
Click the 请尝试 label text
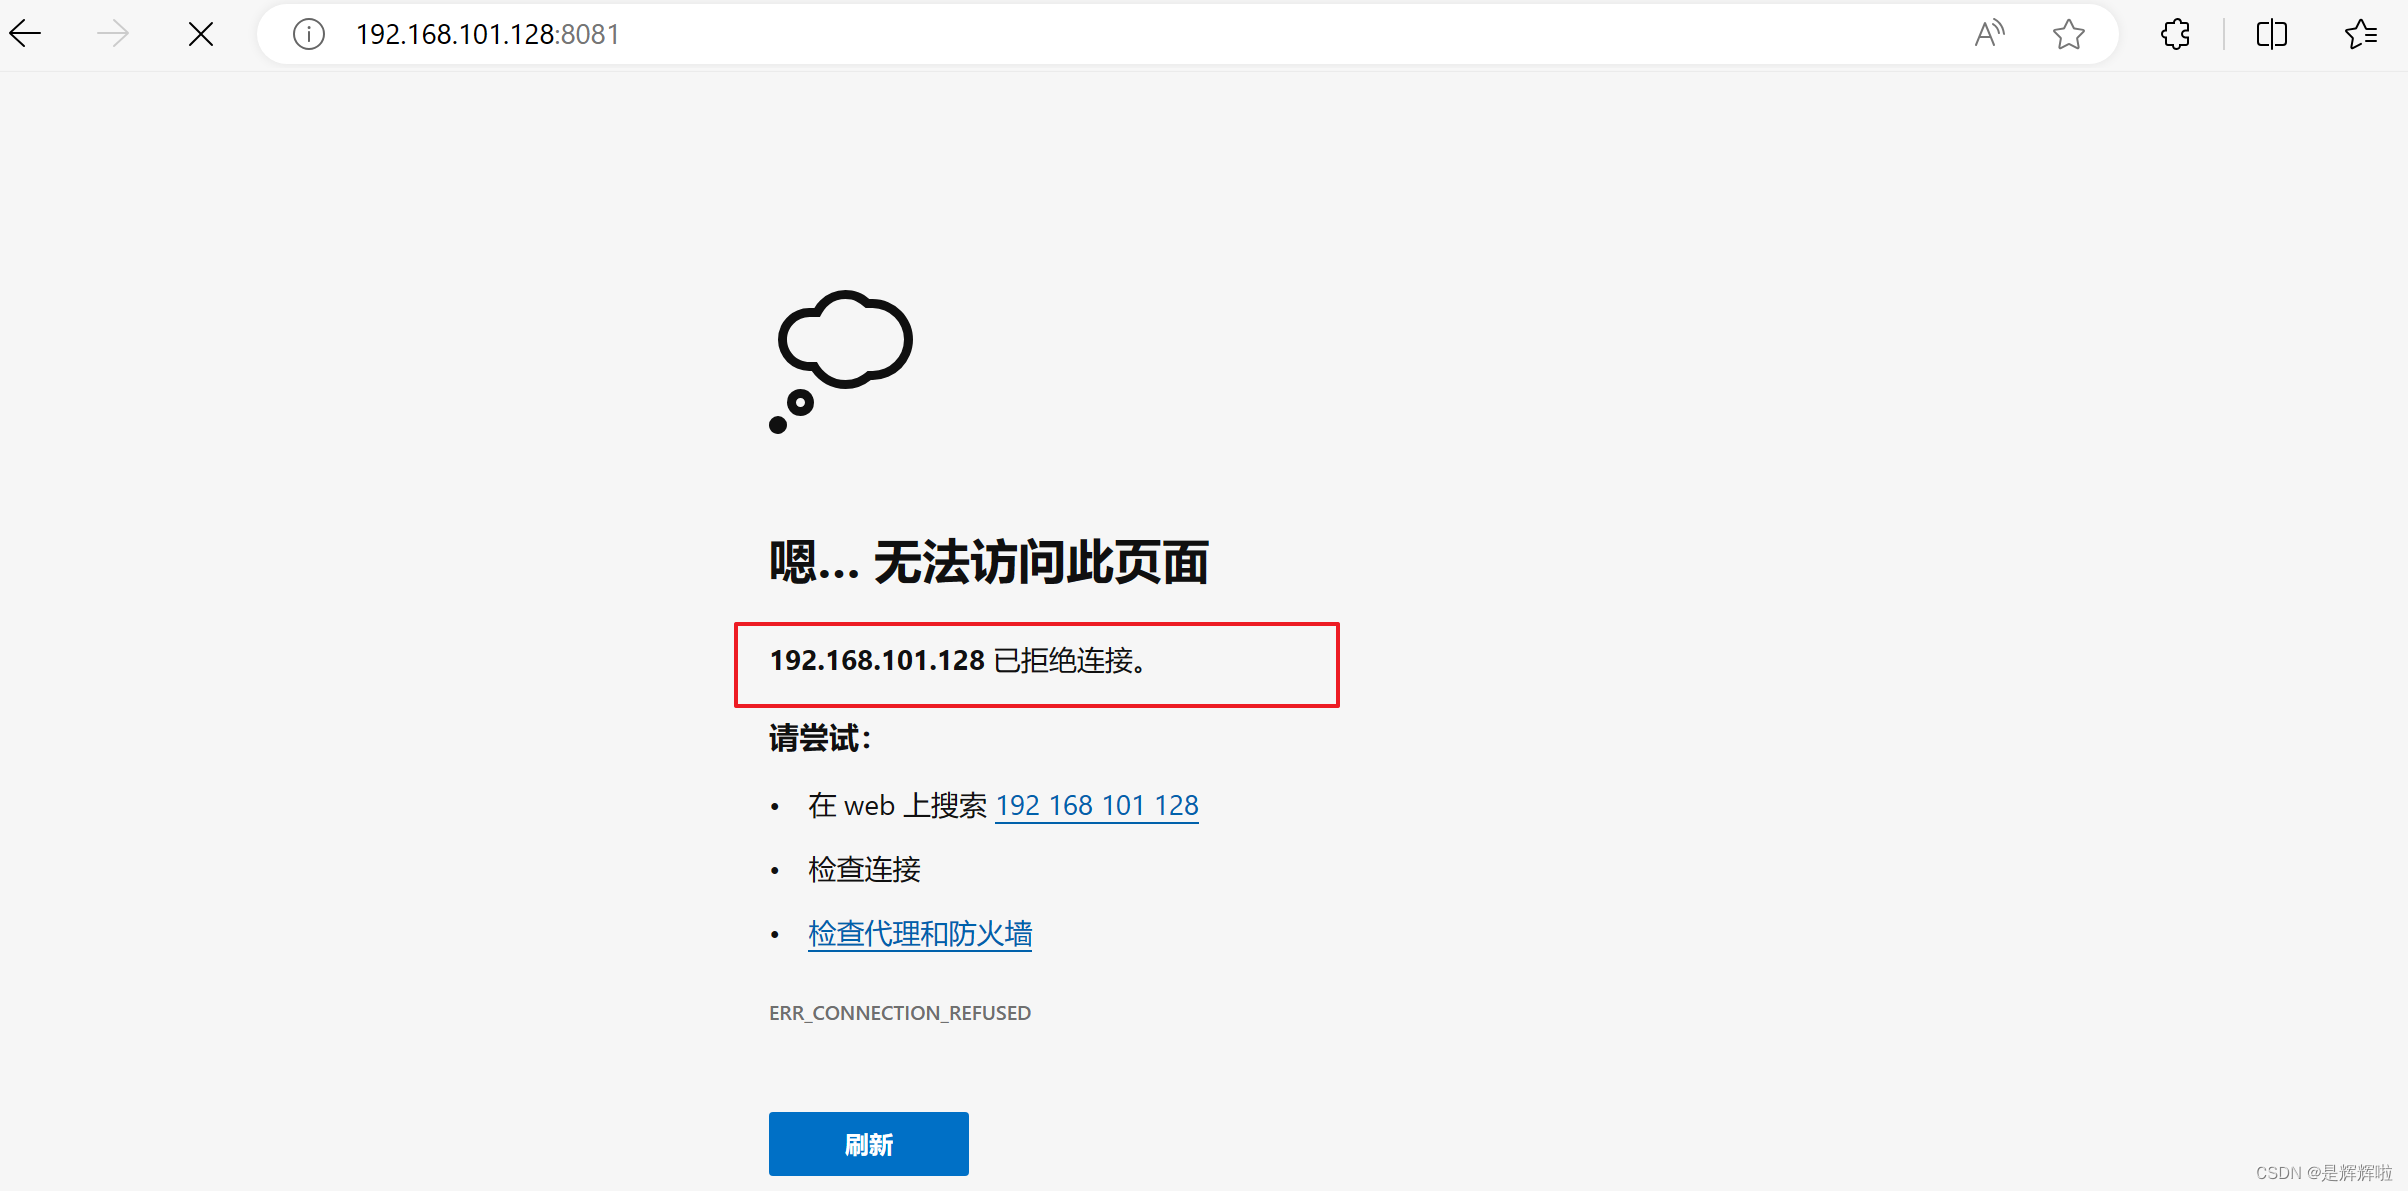pos(820,738)
